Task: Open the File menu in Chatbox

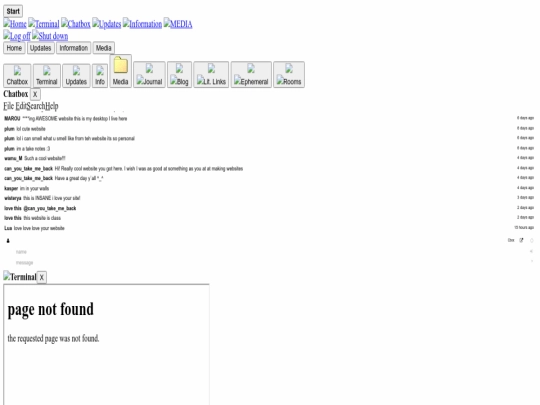Action: point(9,106)
